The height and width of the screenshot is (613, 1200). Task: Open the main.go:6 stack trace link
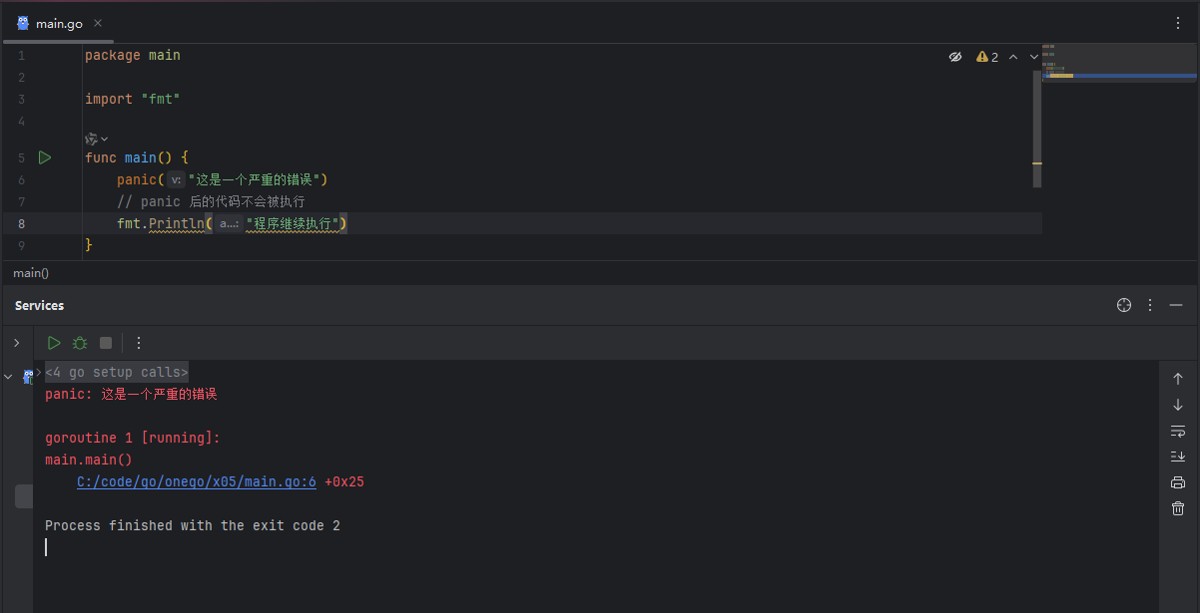click(196, 482)
